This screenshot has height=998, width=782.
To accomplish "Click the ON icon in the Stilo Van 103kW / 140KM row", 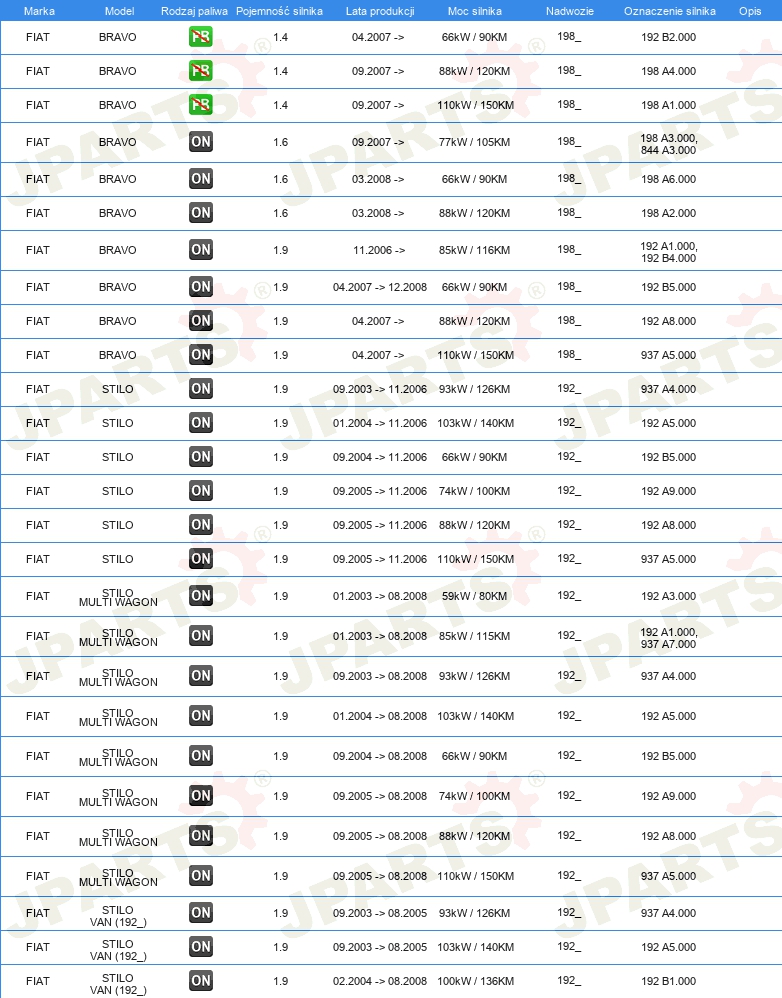I will pyautogui.click(x=200, y=946).
